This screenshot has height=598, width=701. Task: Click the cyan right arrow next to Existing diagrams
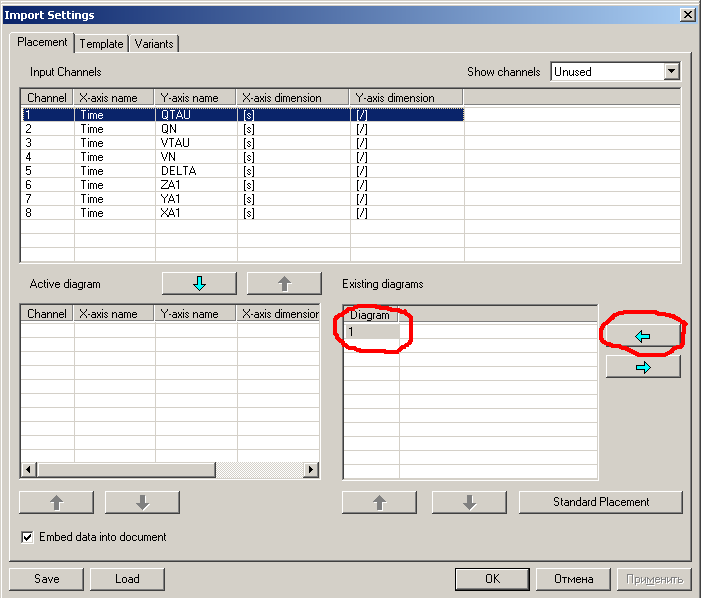coord(643,367)
